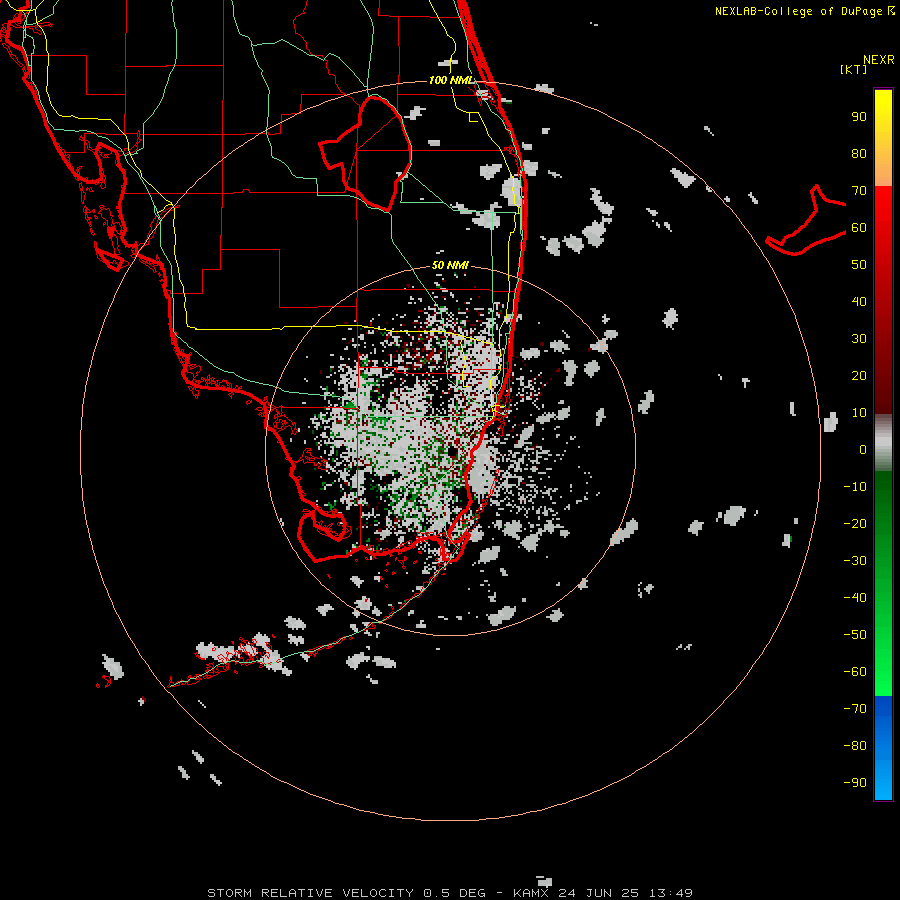Click the "100 NMI" range ring label
The width and height of the screenshot is (900, 900).
[452, 80]
